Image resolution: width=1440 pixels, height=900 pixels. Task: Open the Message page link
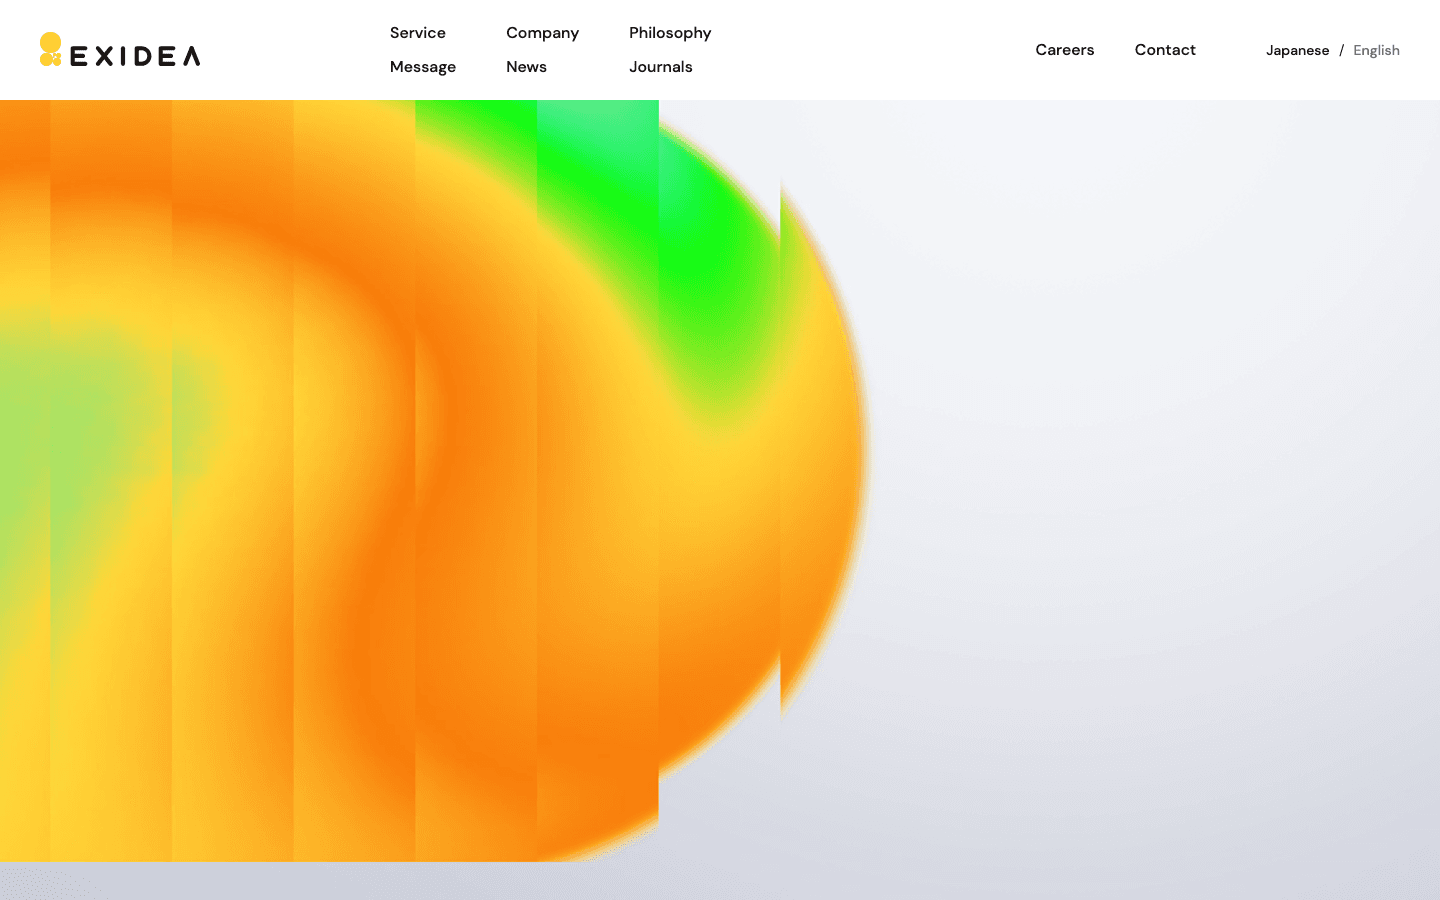click(x=423, y=67)
